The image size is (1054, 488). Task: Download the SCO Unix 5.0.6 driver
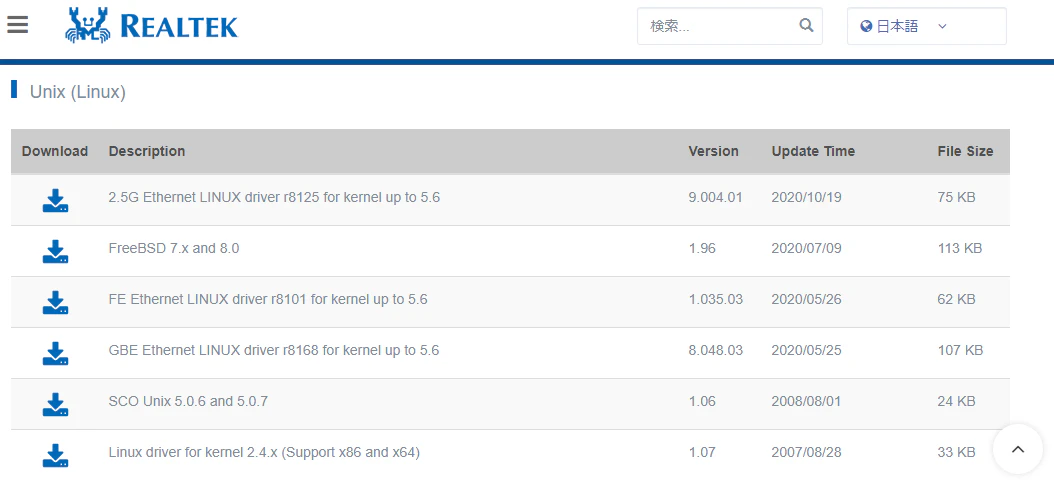[x=56, y=405]
